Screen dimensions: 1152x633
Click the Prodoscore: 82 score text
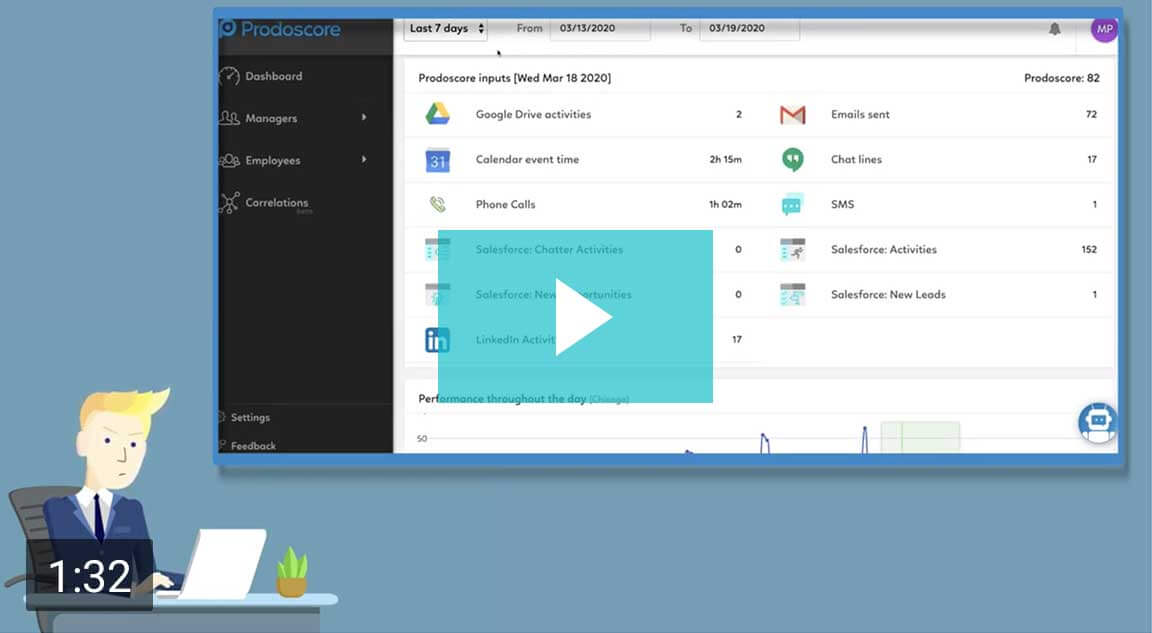click(x=1062, y=78)
